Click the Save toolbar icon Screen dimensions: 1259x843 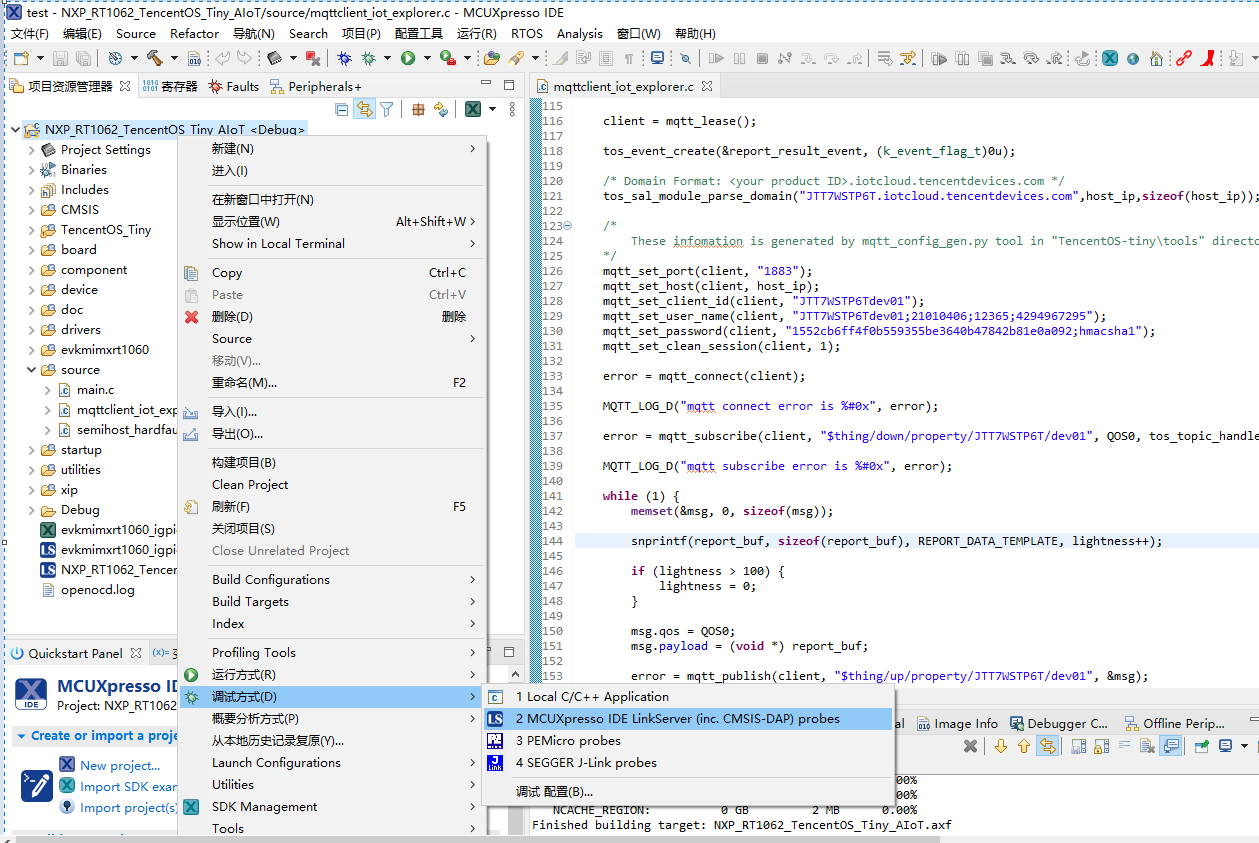click(60, 58)
